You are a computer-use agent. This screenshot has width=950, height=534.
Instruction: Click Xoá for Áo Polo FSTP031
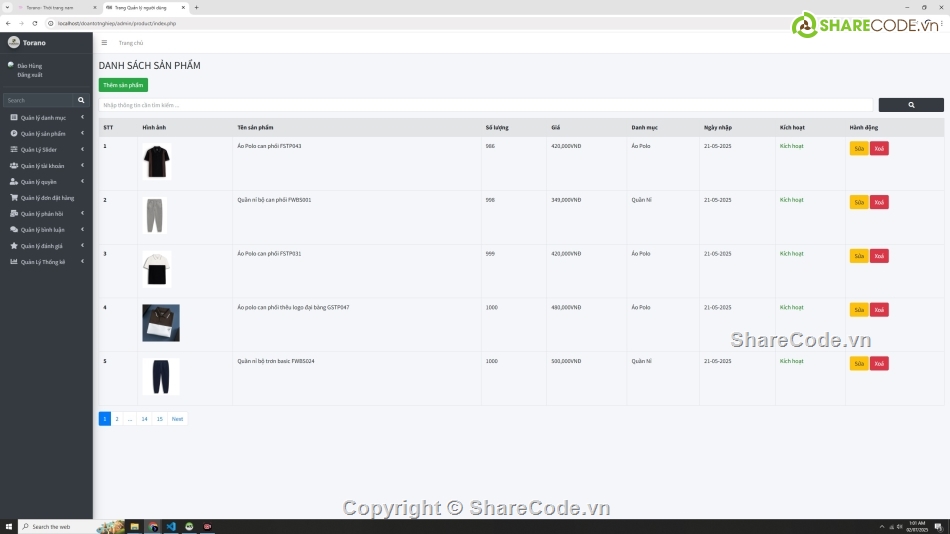[x=879, y=256]
